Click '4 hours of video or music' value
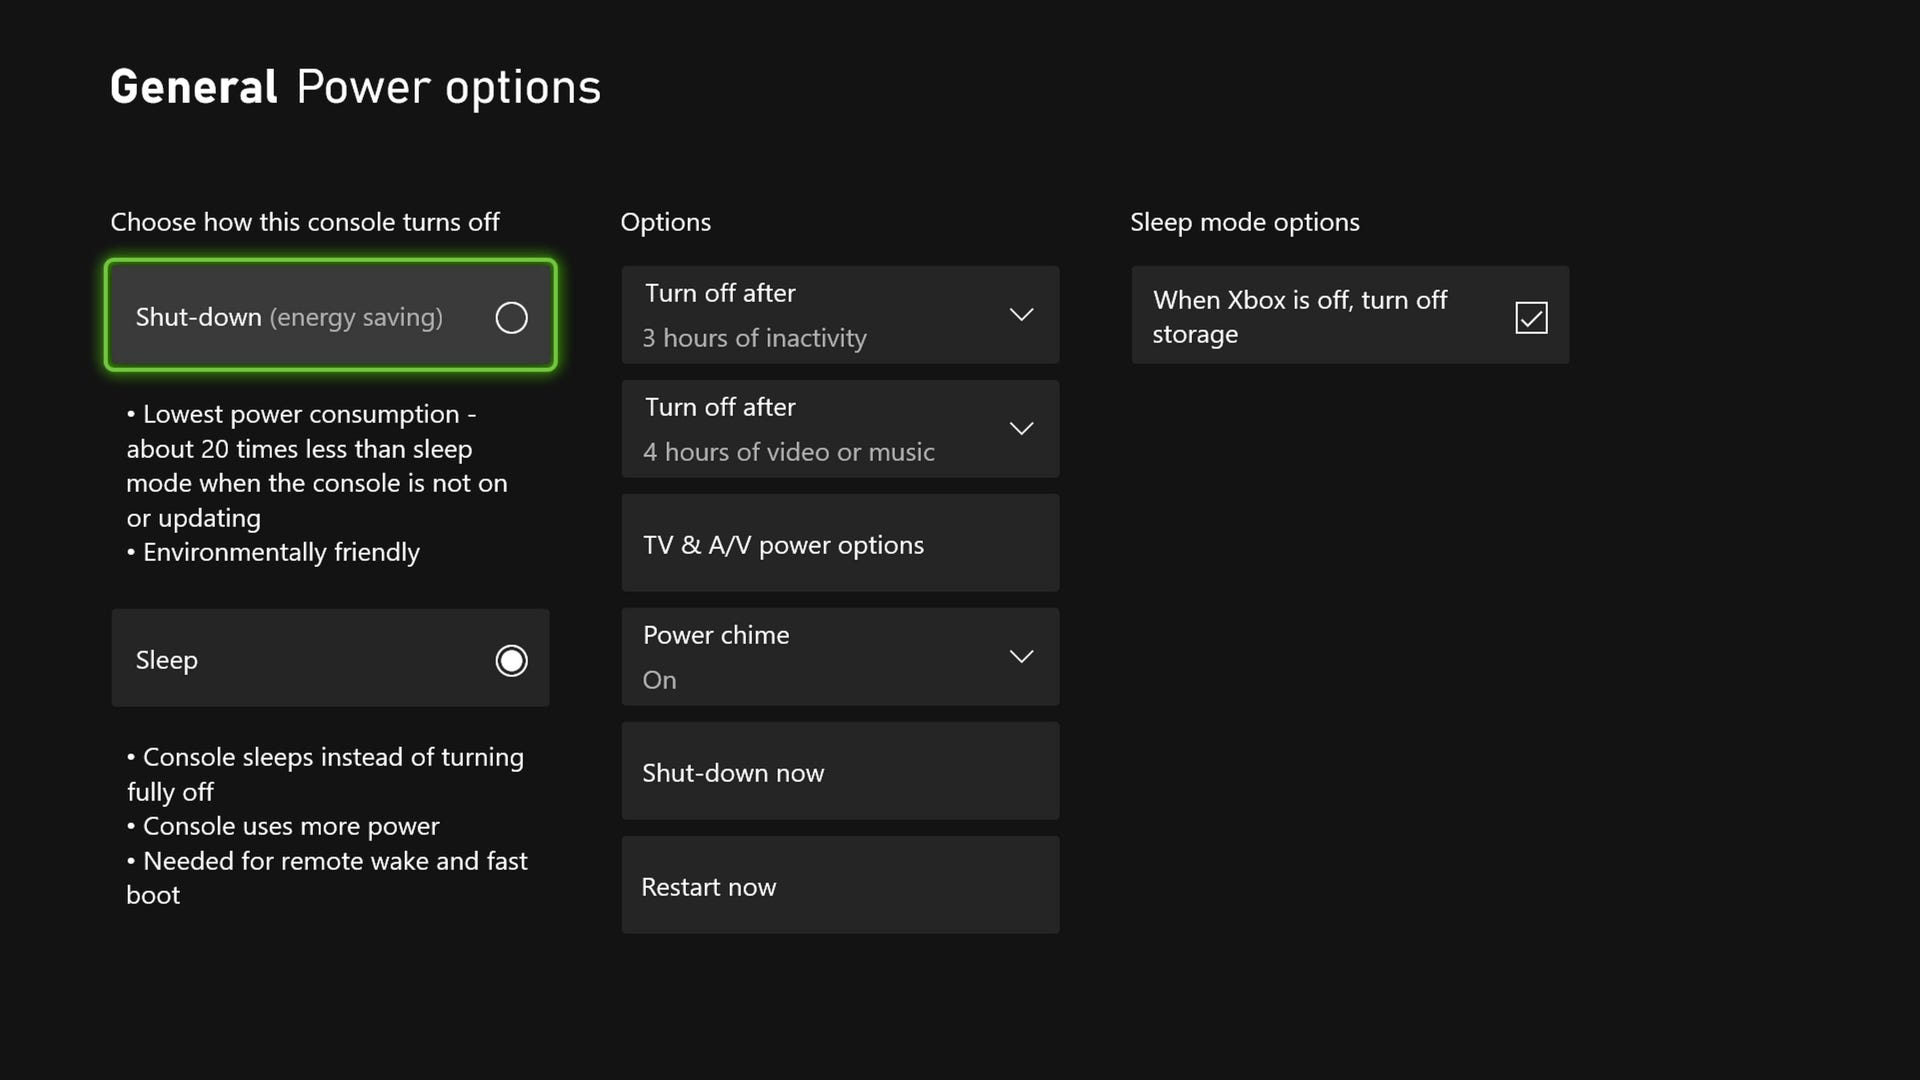1920x1080 pixels. [788, 452]
